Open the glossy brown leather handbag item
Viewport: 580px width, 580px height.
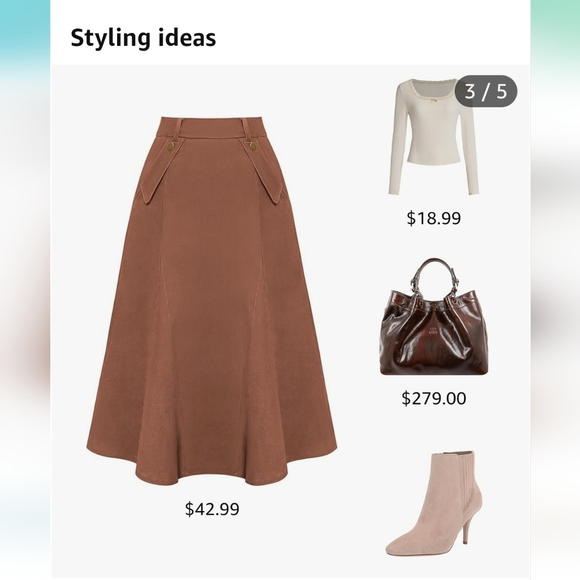[x=434, y=317]
